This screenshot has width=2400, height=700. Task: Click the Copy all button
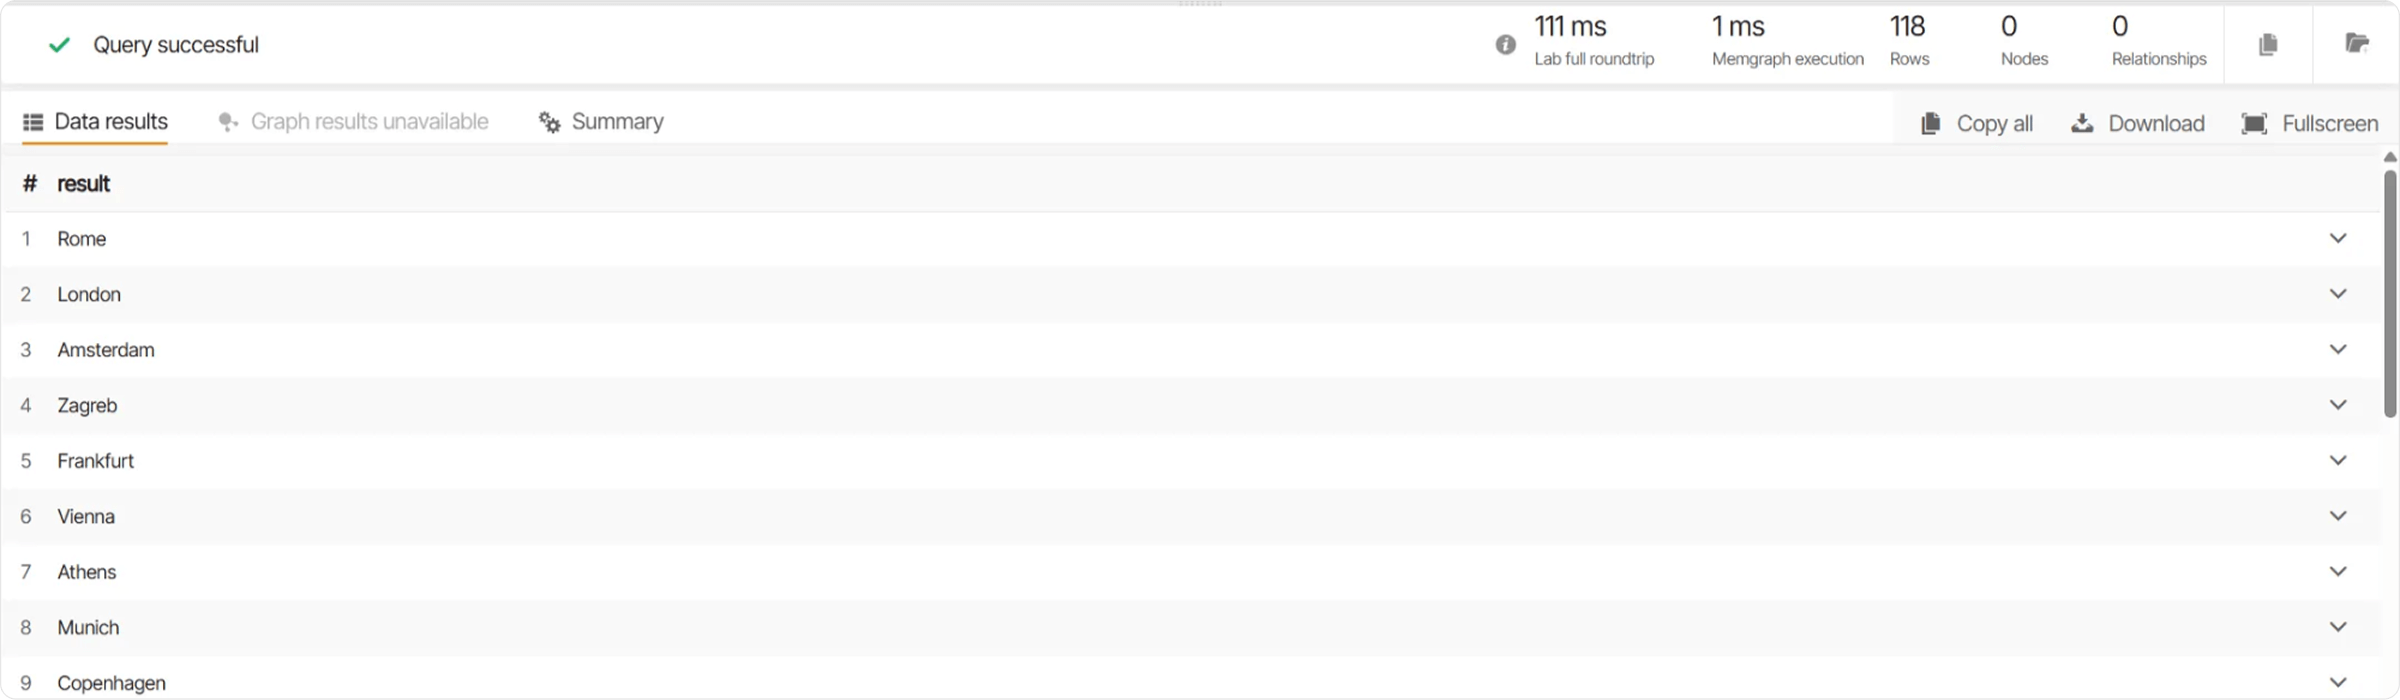click(x=1977, y=123)
